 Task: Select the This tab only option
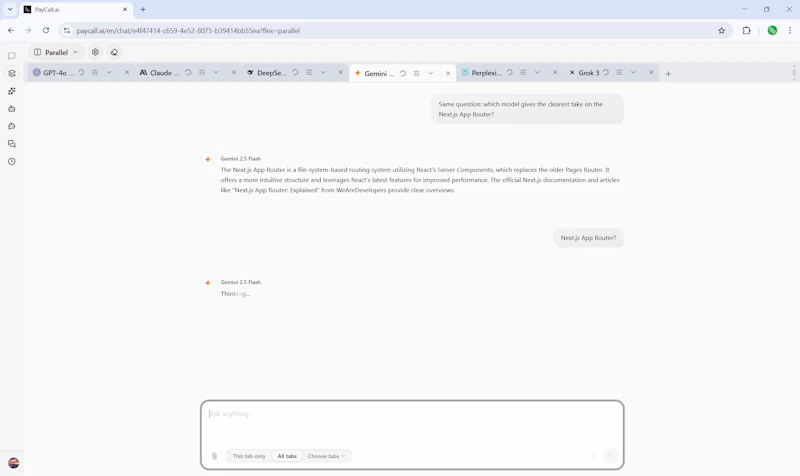pos(249,456)
